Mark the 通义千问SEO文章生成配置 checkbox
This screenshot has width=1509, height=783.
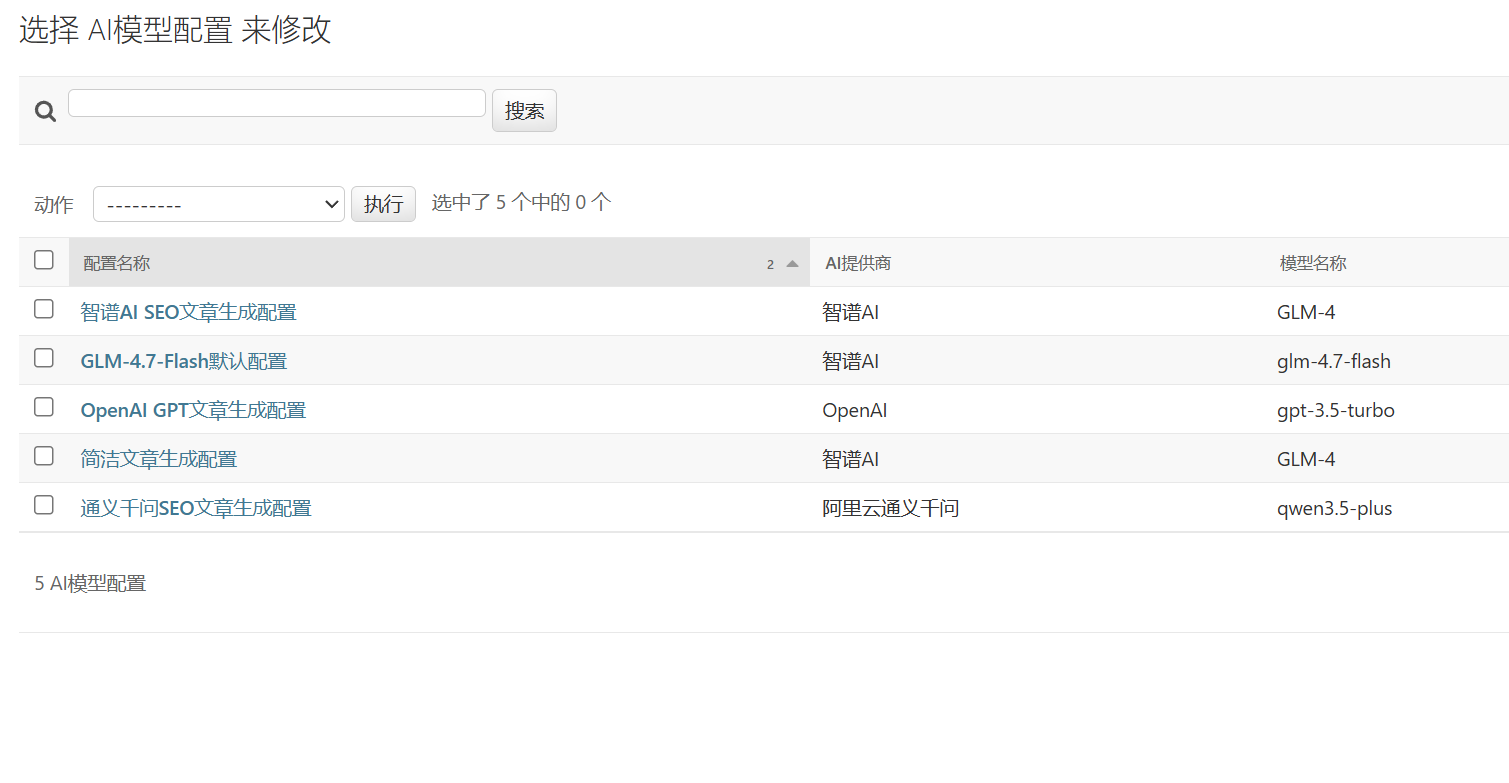(x=44, y=505)
